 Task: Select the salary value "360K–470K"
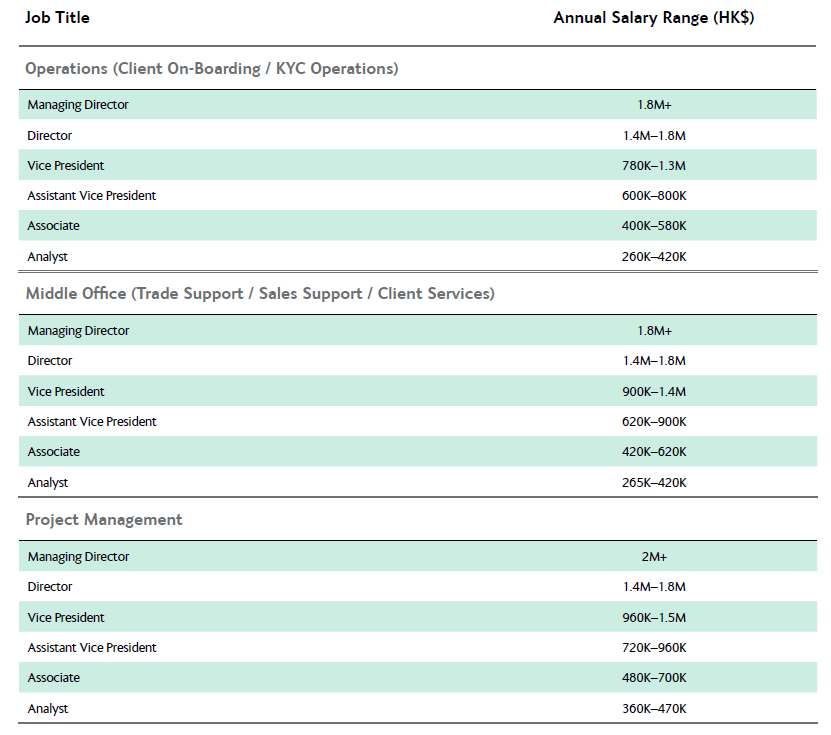[x=654, y=709]
